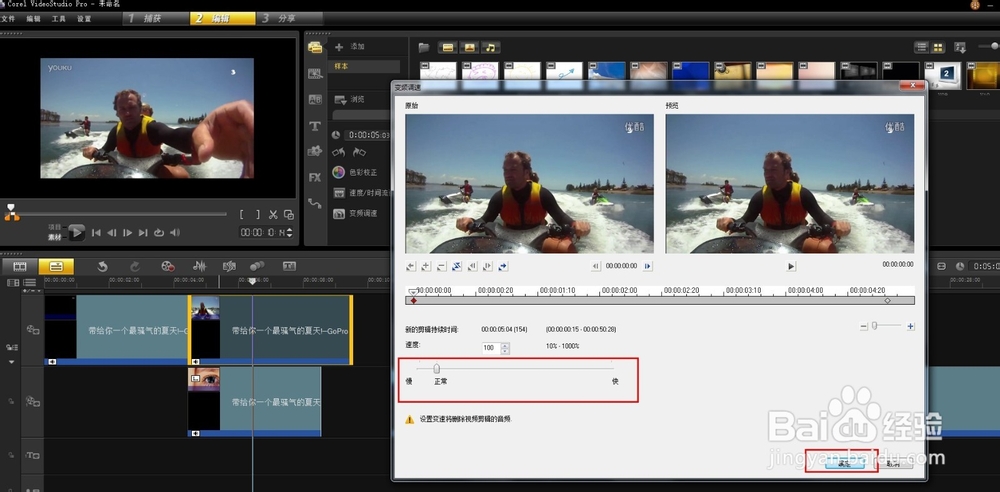Increase speed value with spinner up arrow

pyautogui.click(x=505, y=345)
